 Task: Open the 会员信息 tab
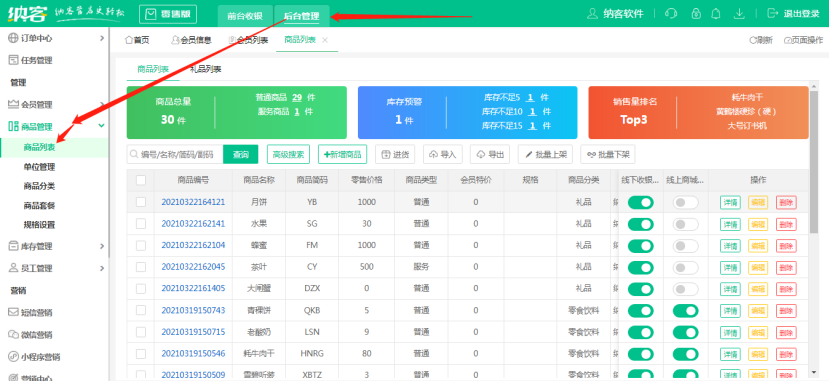click(x=191, y=40)
